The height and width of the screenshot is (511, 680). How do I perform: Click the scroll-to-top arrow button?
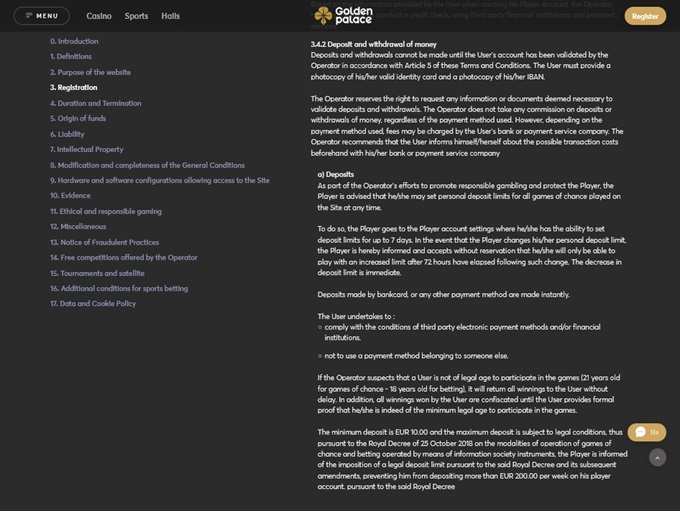[x=657, y=457]
